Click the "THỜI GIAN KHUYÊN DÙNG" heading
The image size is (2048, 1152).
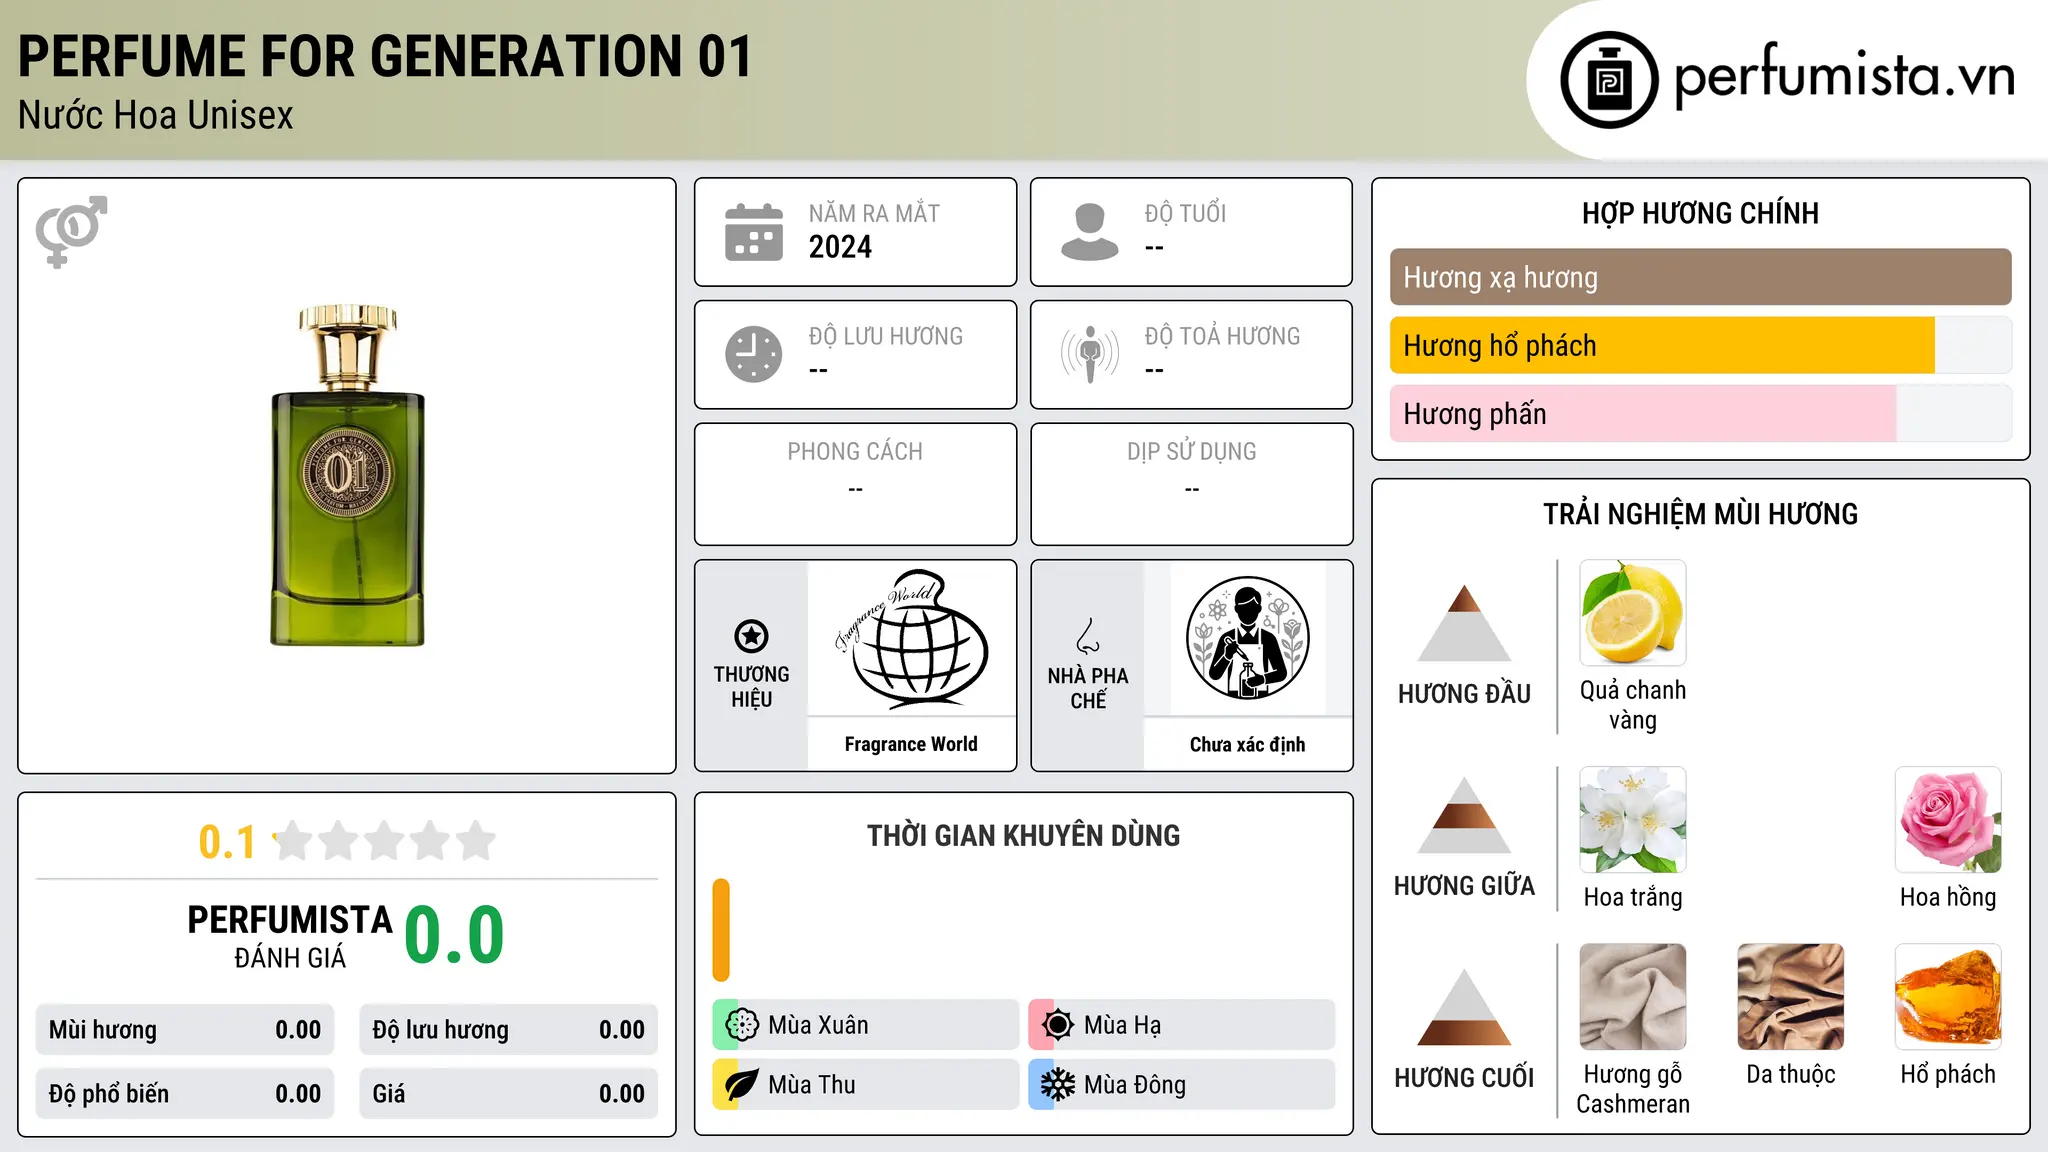point(1023,836)
